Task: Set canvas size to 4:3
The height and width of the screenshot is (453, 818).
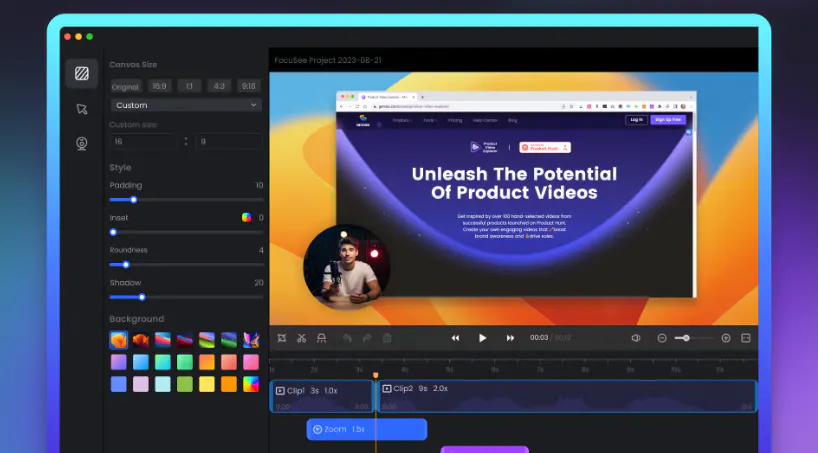Action: pos(219,86)
